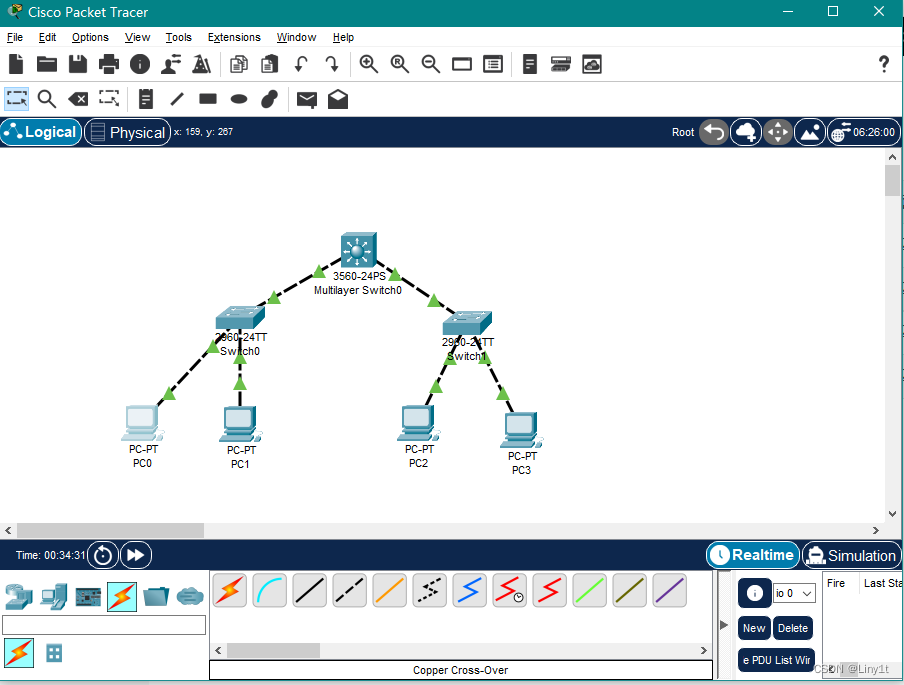Choose the Delete tool
Viewport: 904px width, 685px height.
coord(78,99)
